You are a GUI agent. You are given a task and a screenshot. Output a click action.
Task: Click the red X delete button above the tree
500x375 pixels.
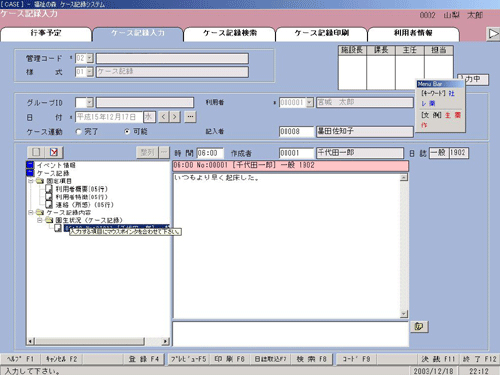pos(54,152)
